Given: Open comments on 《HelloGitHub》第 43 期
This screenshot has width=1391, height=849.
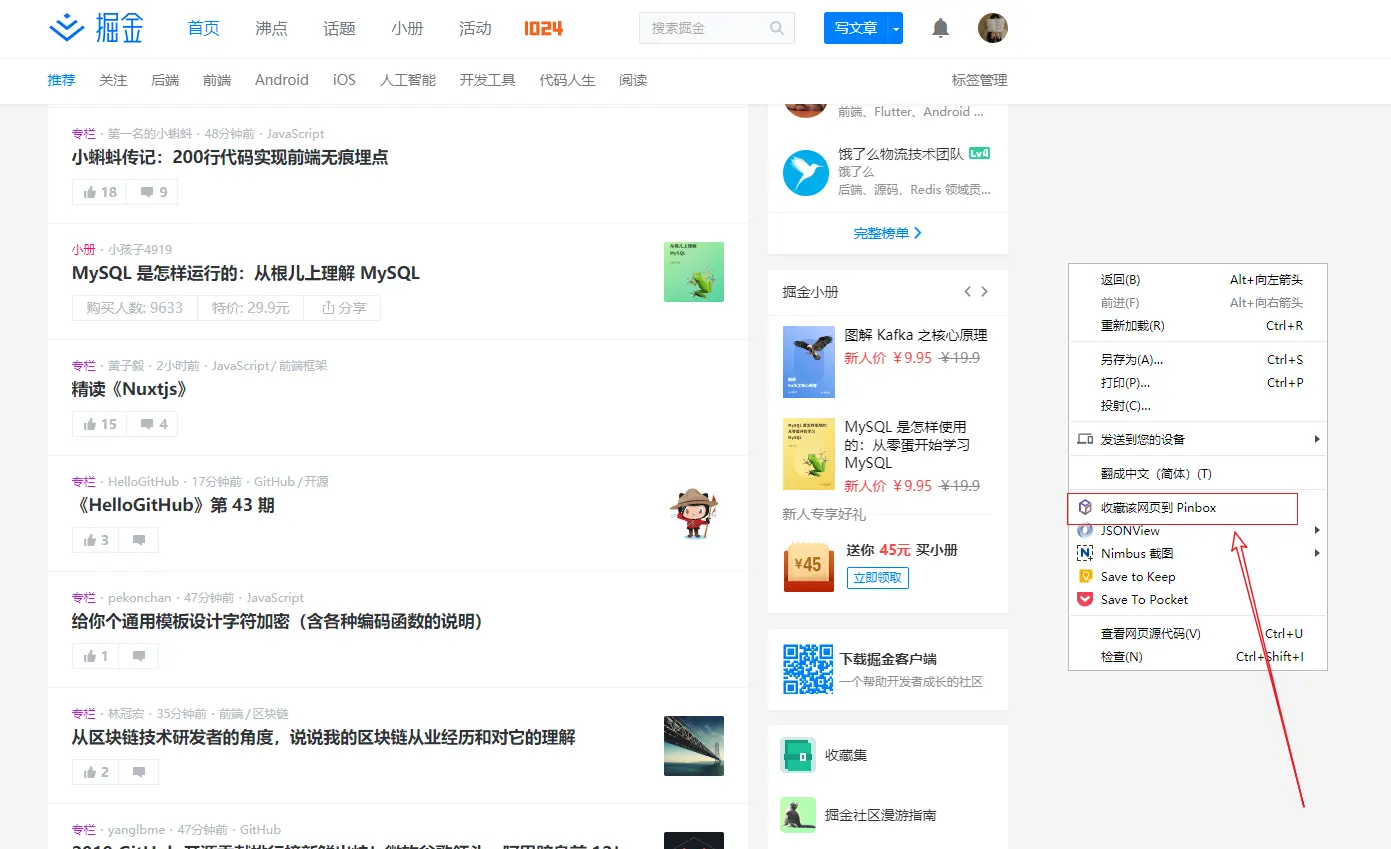Looking at the screenshot, I should [x=139, y=540].
